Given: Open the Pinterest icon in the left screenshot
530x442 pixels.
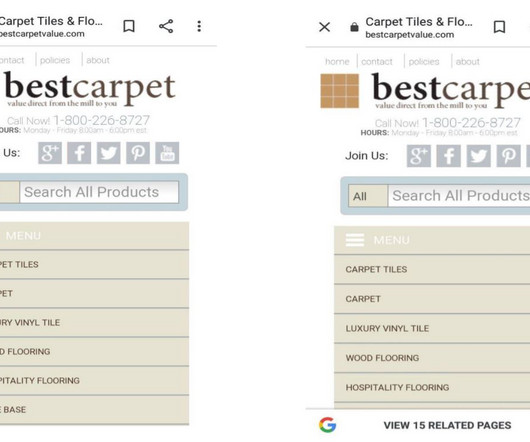Looking at the screenshot, I should tap(138, 153).
